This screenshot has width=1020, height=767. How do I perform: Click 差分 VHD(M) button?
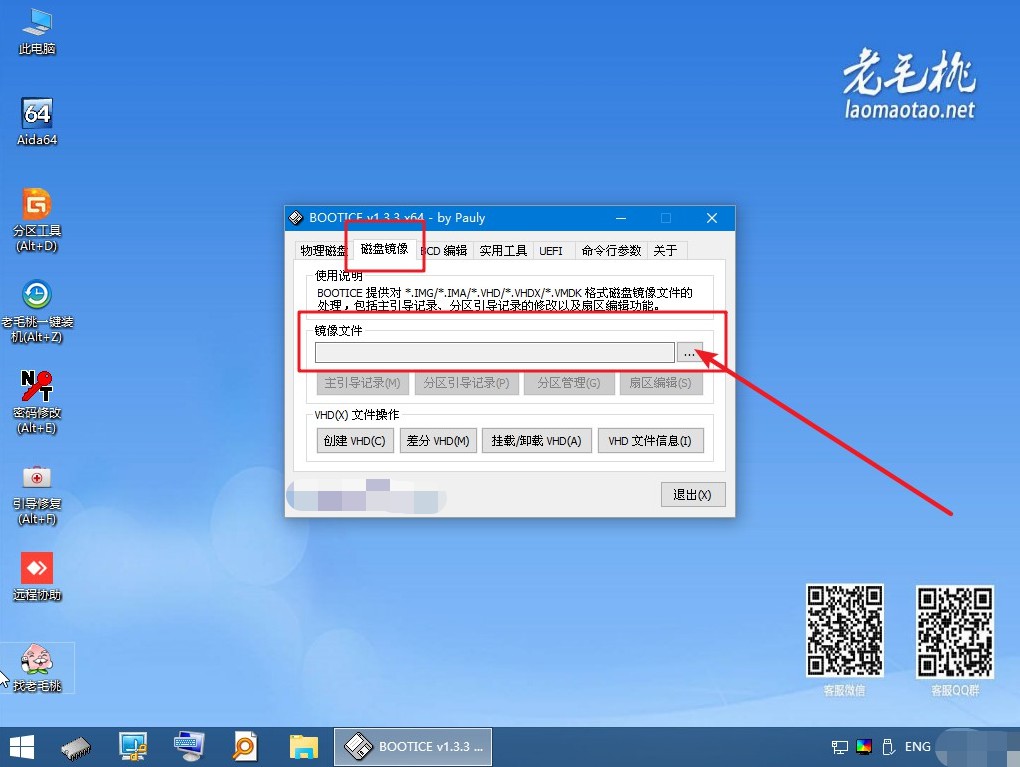coord(438,440)
